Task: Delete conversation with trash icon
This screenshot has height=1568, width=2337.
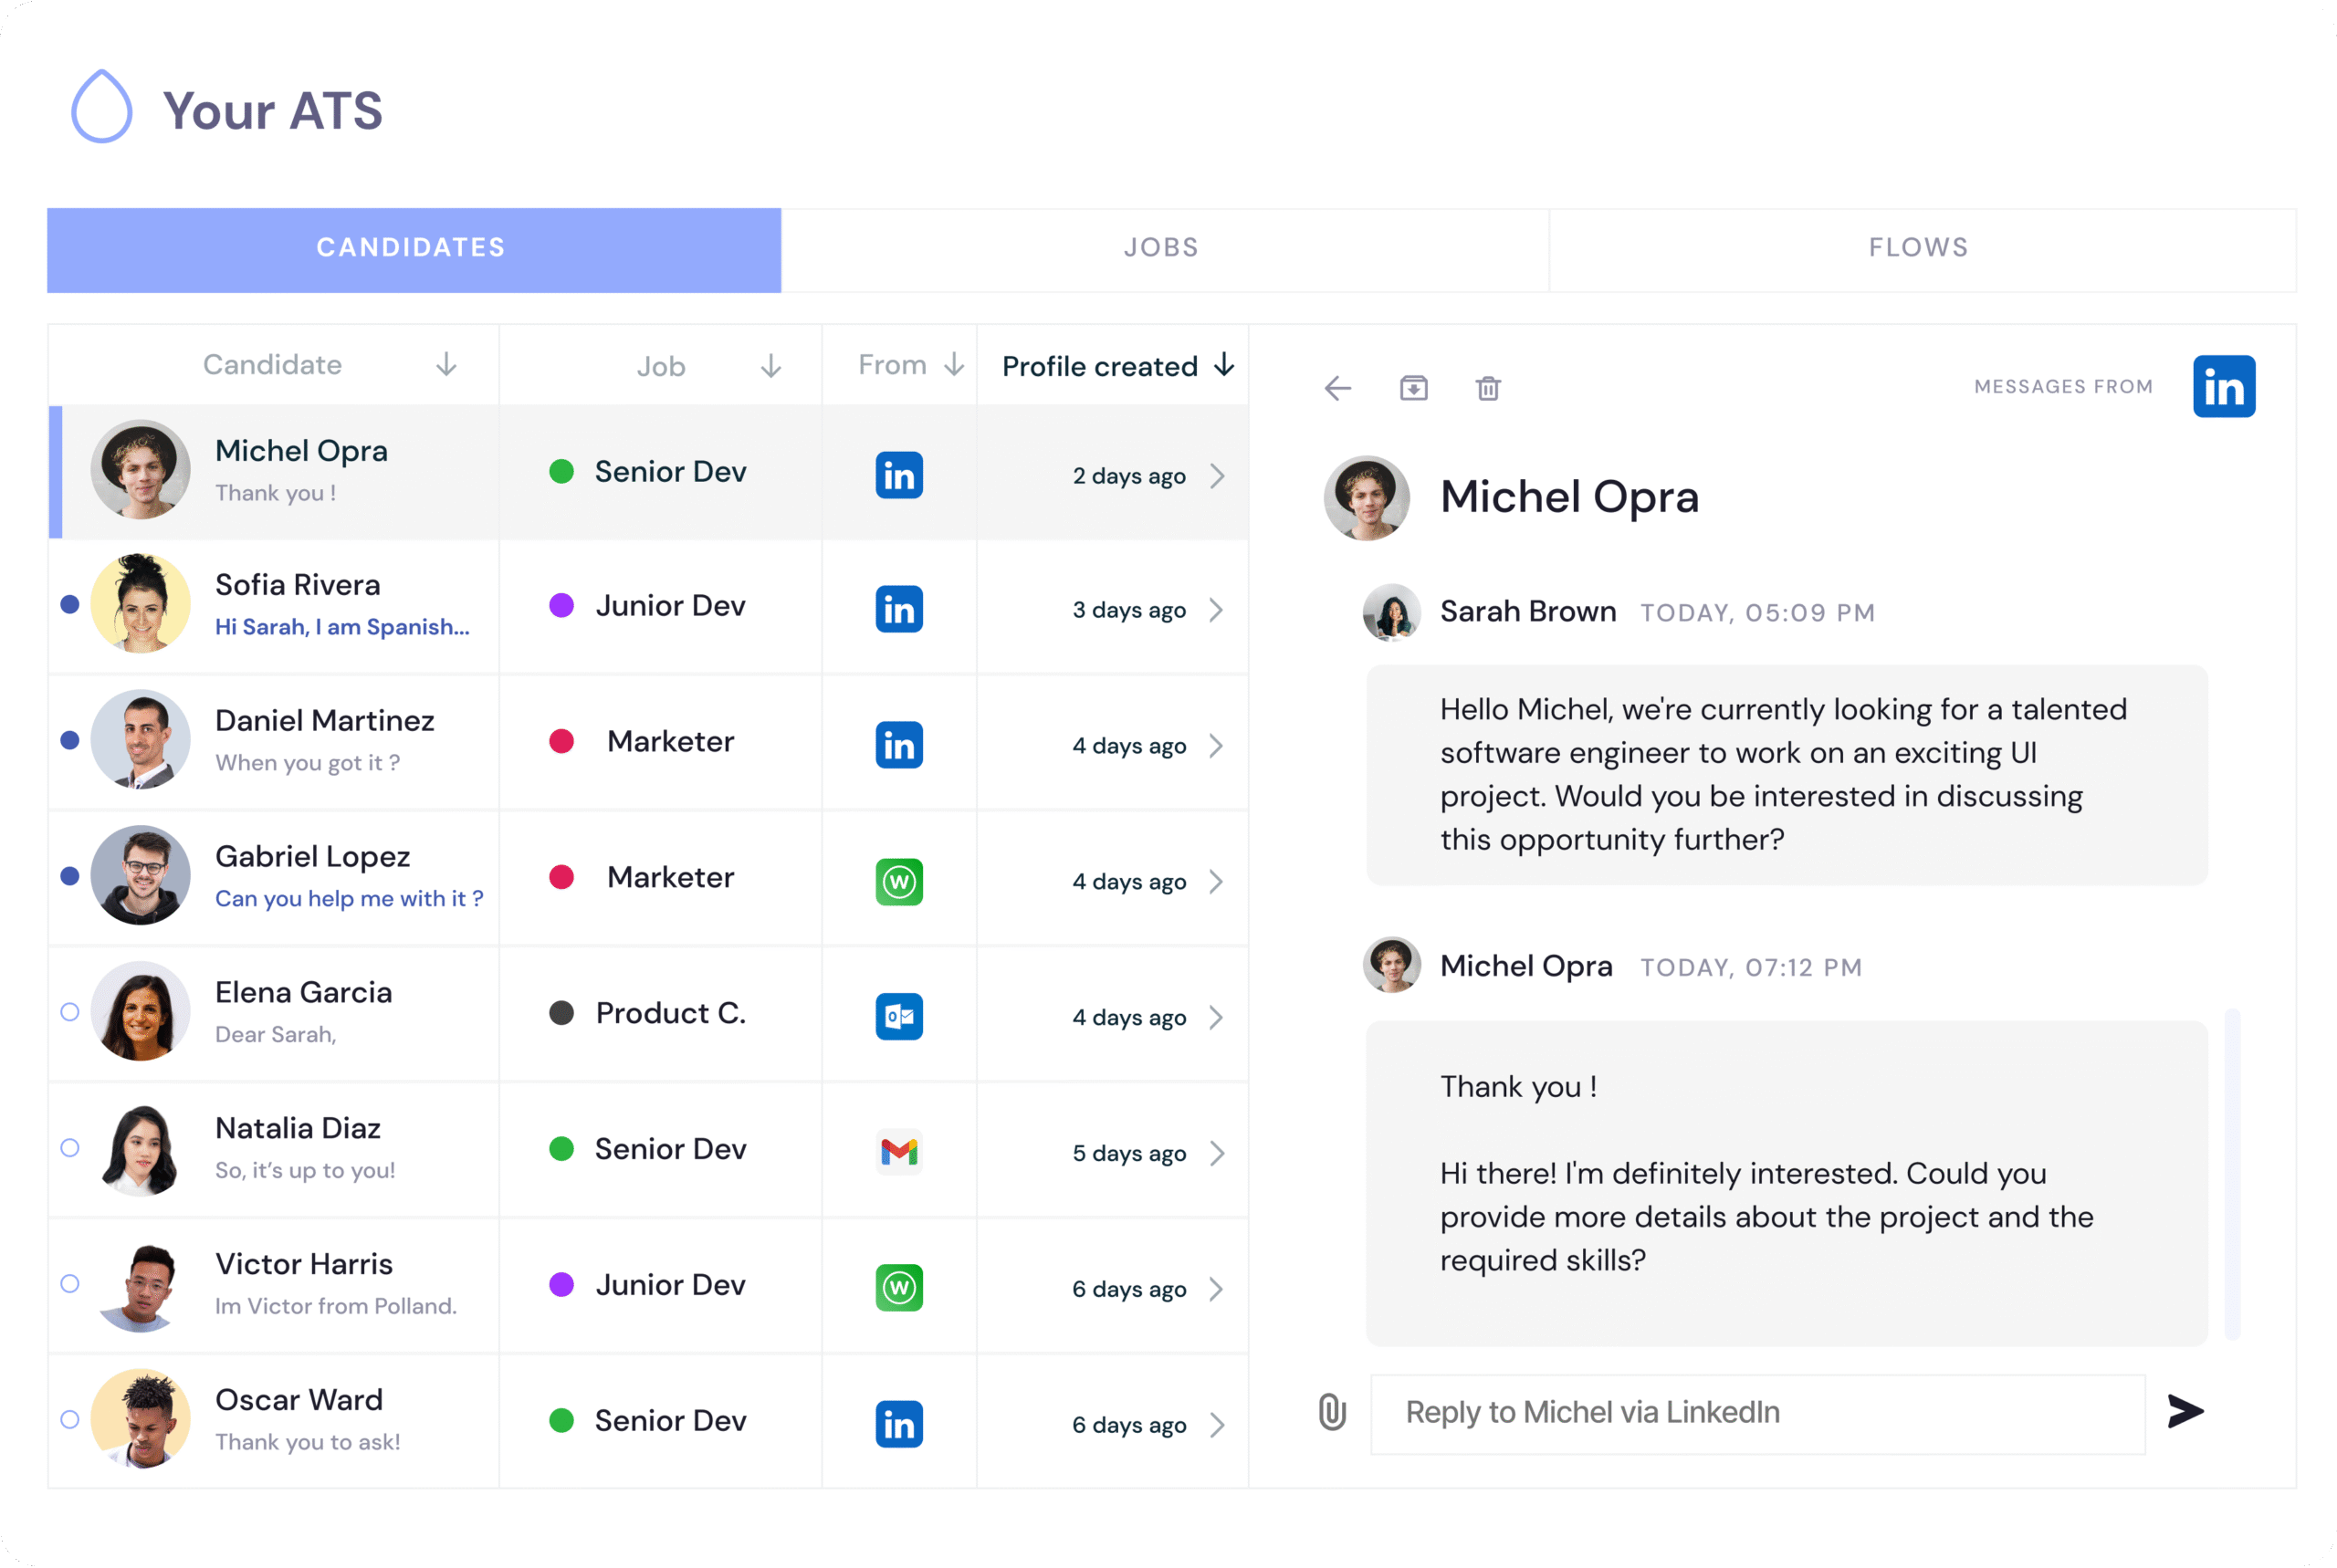Action: pyautogui.click(x=1488, y=388)
